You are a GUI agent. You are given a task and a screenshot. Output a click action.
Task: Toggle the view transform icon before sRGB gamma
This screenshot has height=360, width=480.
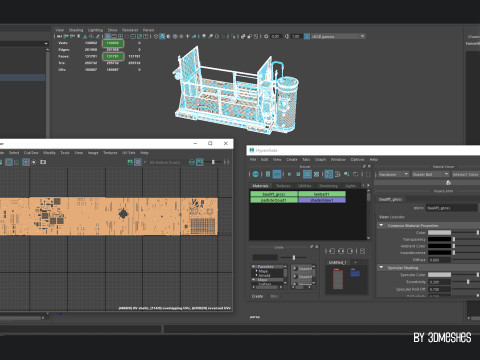click(307, 36)
